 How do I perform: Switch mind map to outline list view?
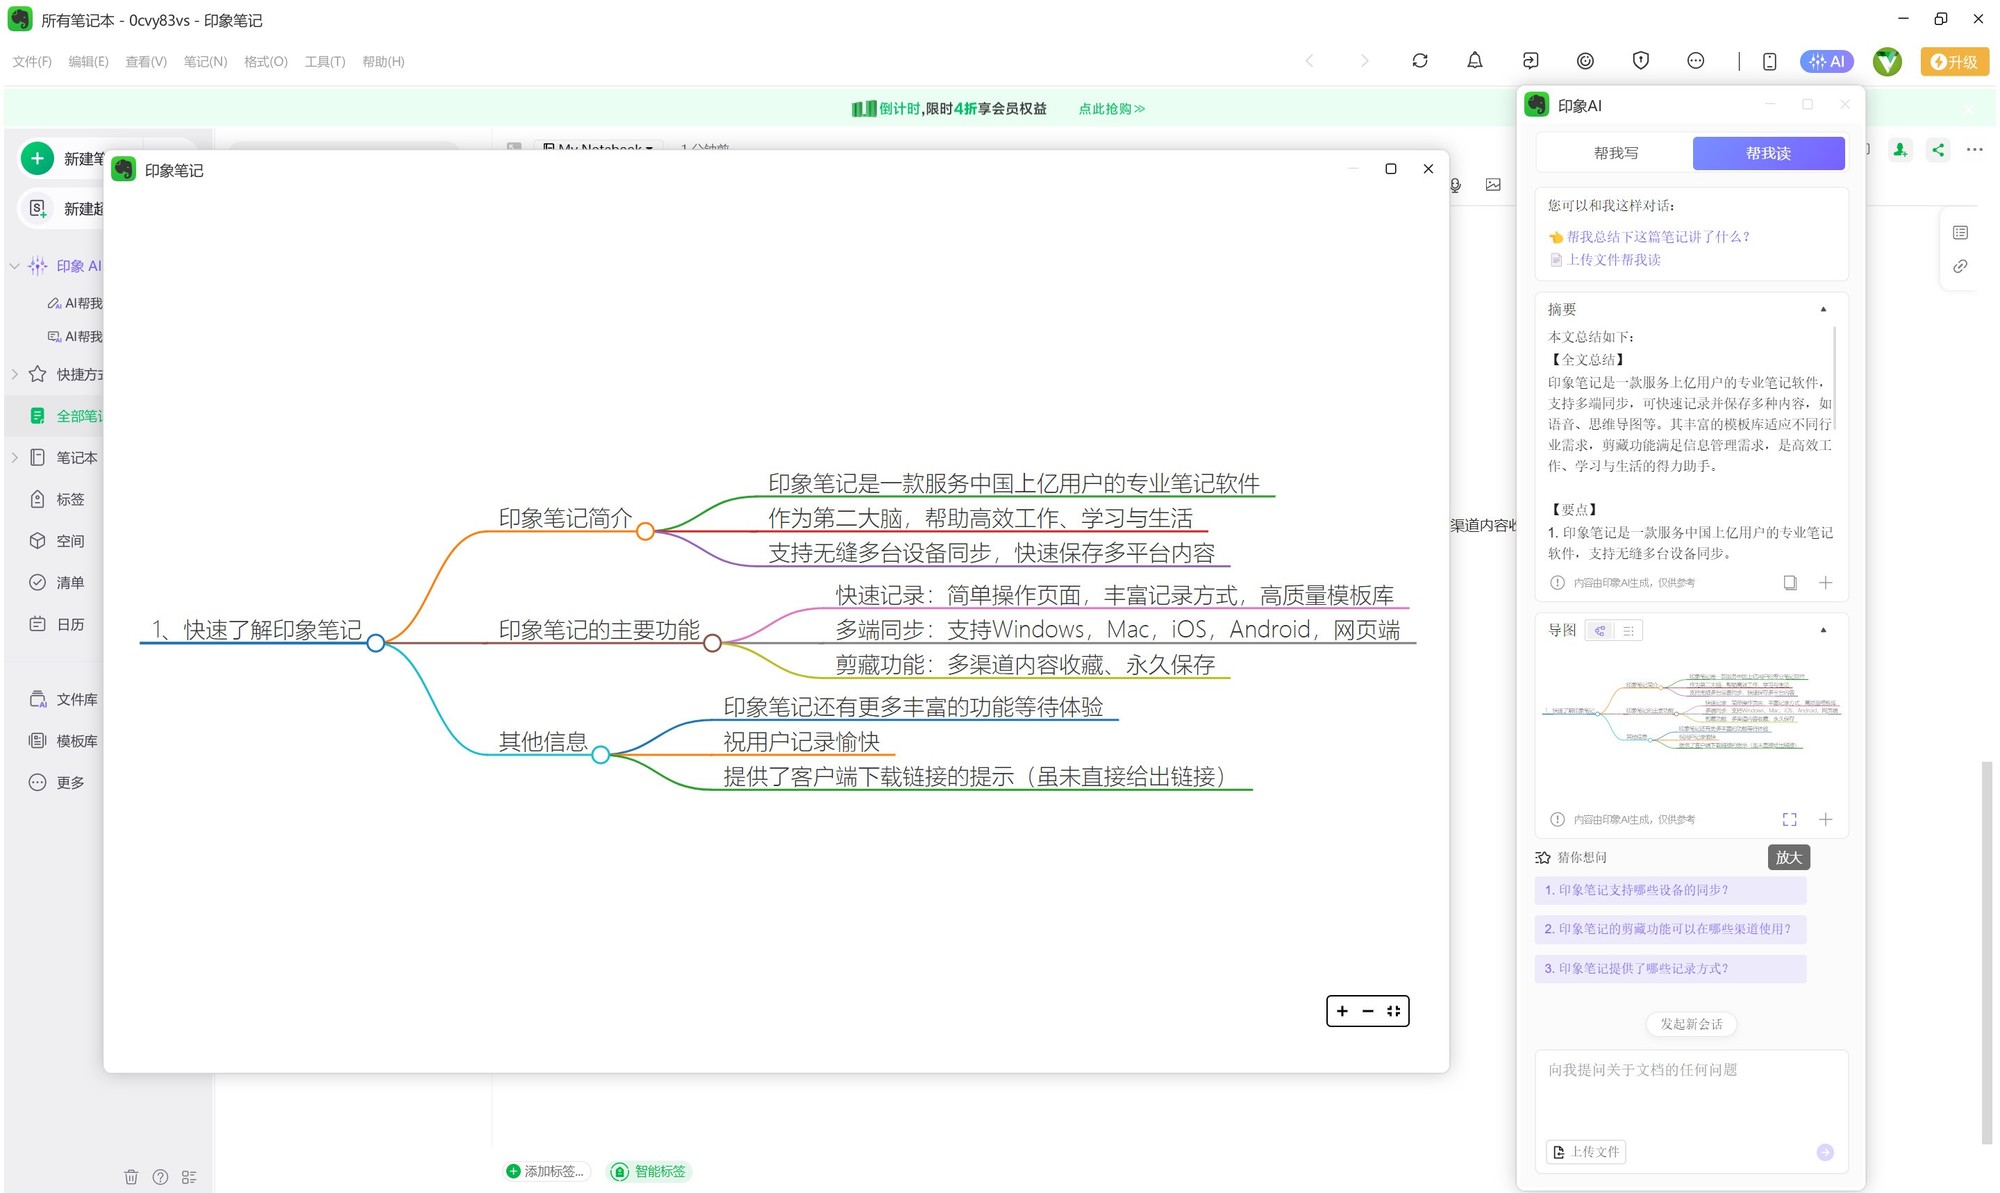tap(1629, 631)
